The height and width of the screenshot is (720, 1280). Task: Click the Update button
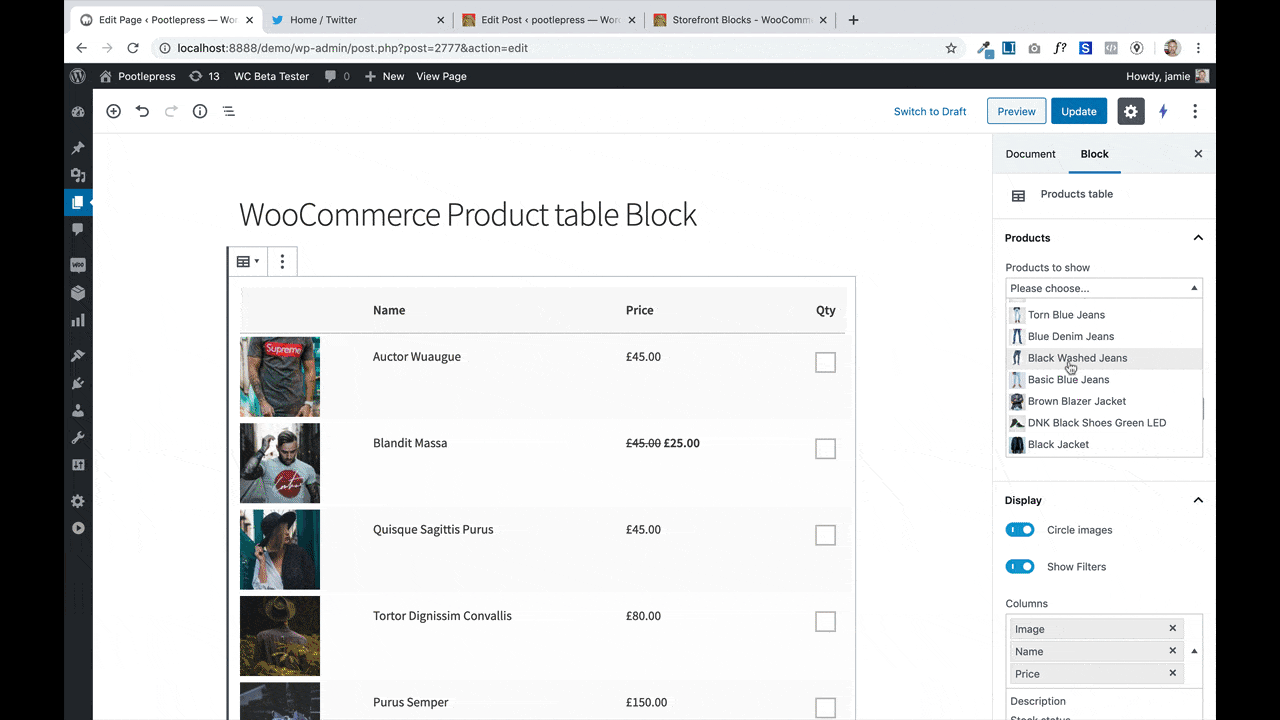coord(1078,111)
